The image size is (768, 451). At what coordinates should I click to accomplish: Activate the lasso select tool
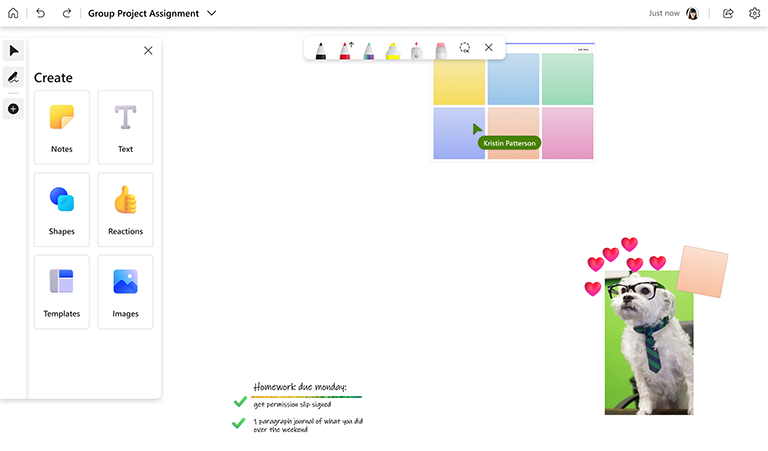464,48
